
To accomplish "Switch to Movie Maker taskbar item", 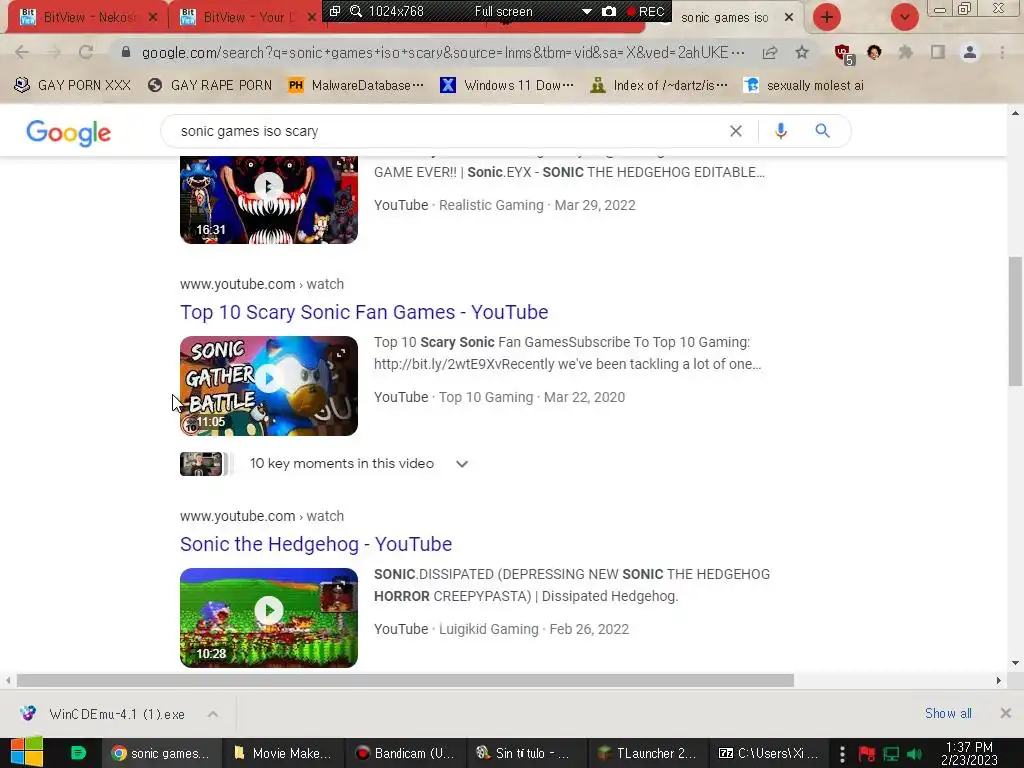I will [x=281, y=753].
